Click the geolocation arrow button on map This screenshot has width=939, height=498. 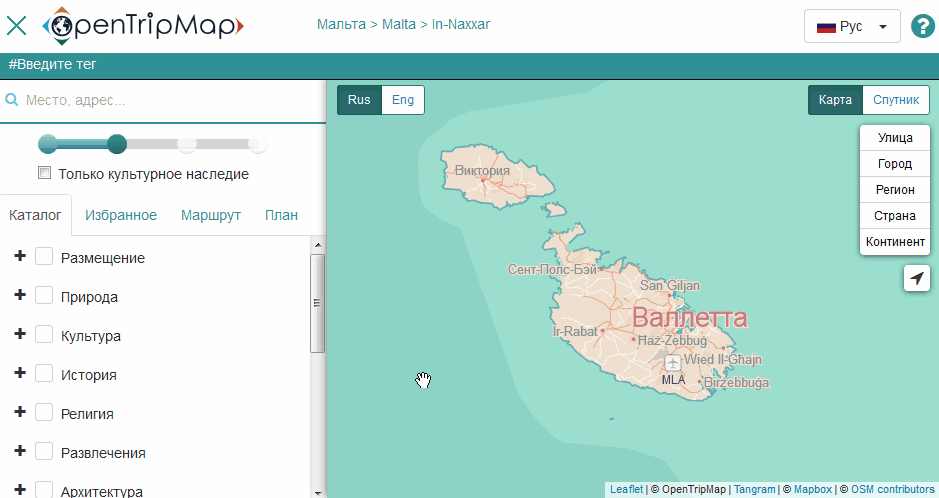(x=916, y=278)
